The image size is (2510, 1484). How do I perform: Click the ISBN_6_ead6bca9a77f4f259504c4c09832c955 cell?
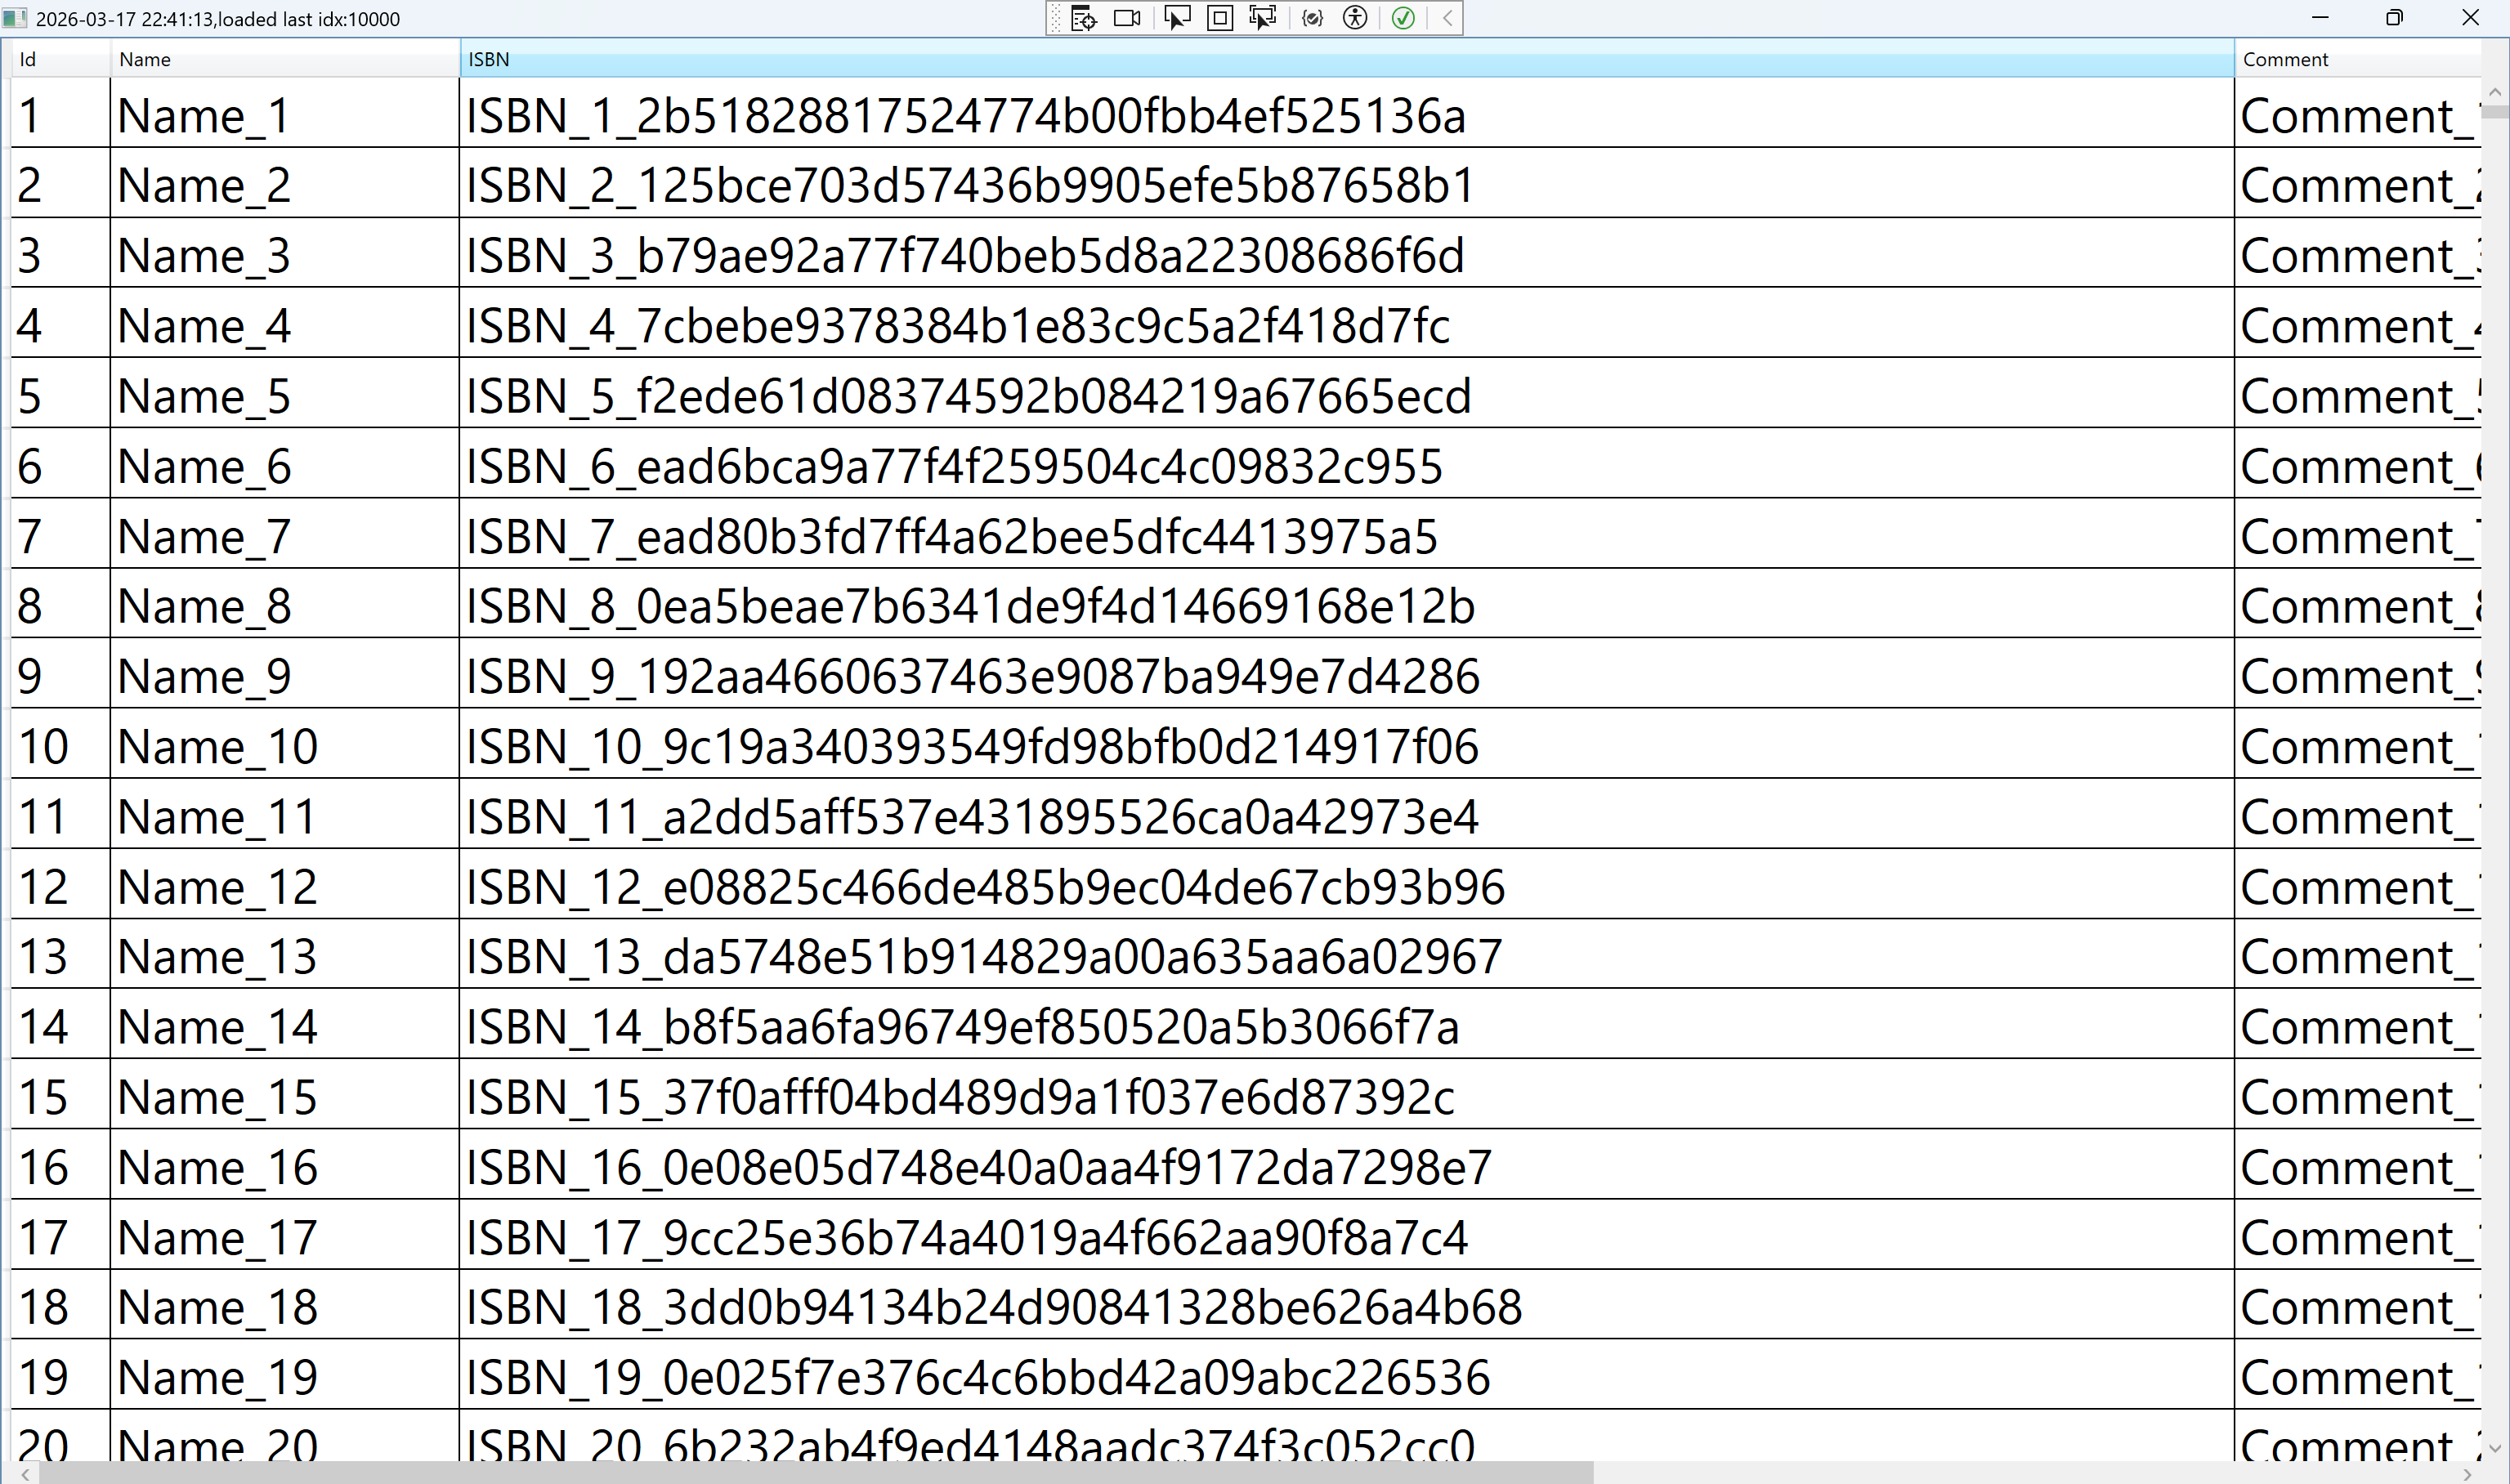(x=1347, y=463)
